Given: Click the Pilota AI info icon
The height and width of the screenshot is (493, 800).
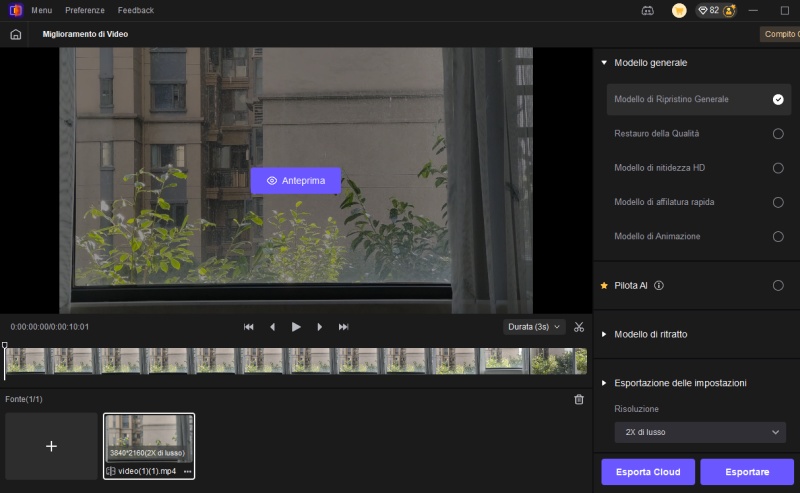Looking at the screenshot, I should click(659, 285).
